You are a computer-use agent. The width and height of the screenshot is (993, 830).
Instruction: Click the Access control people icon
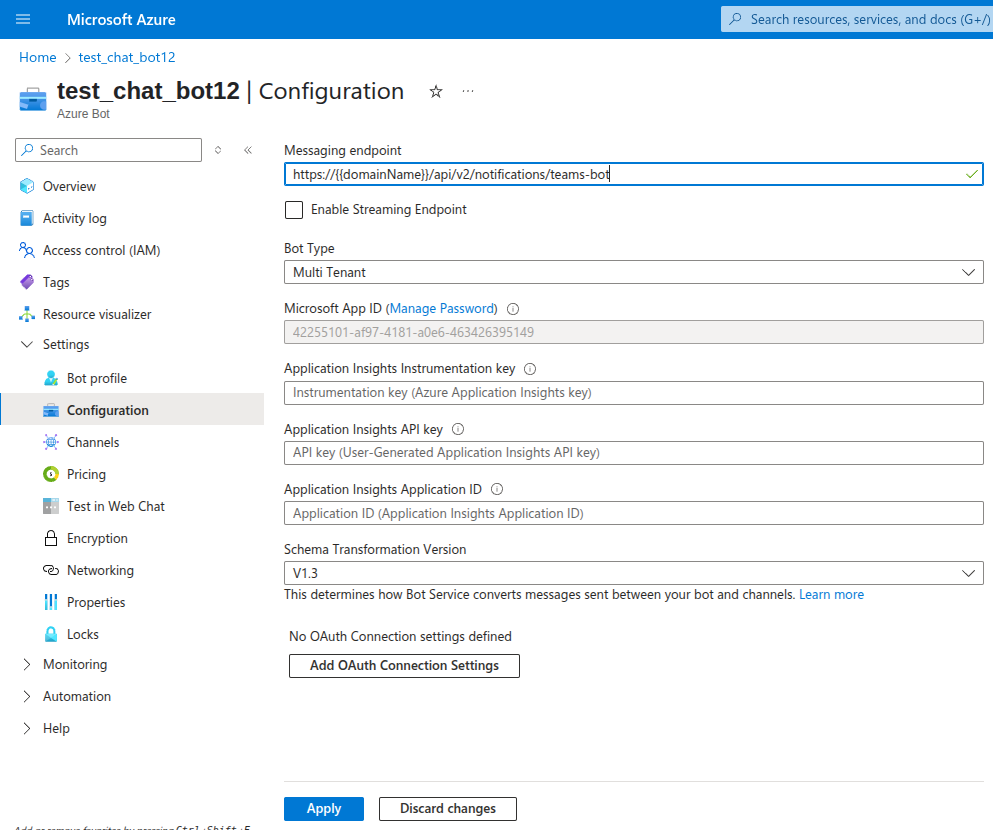27,250
